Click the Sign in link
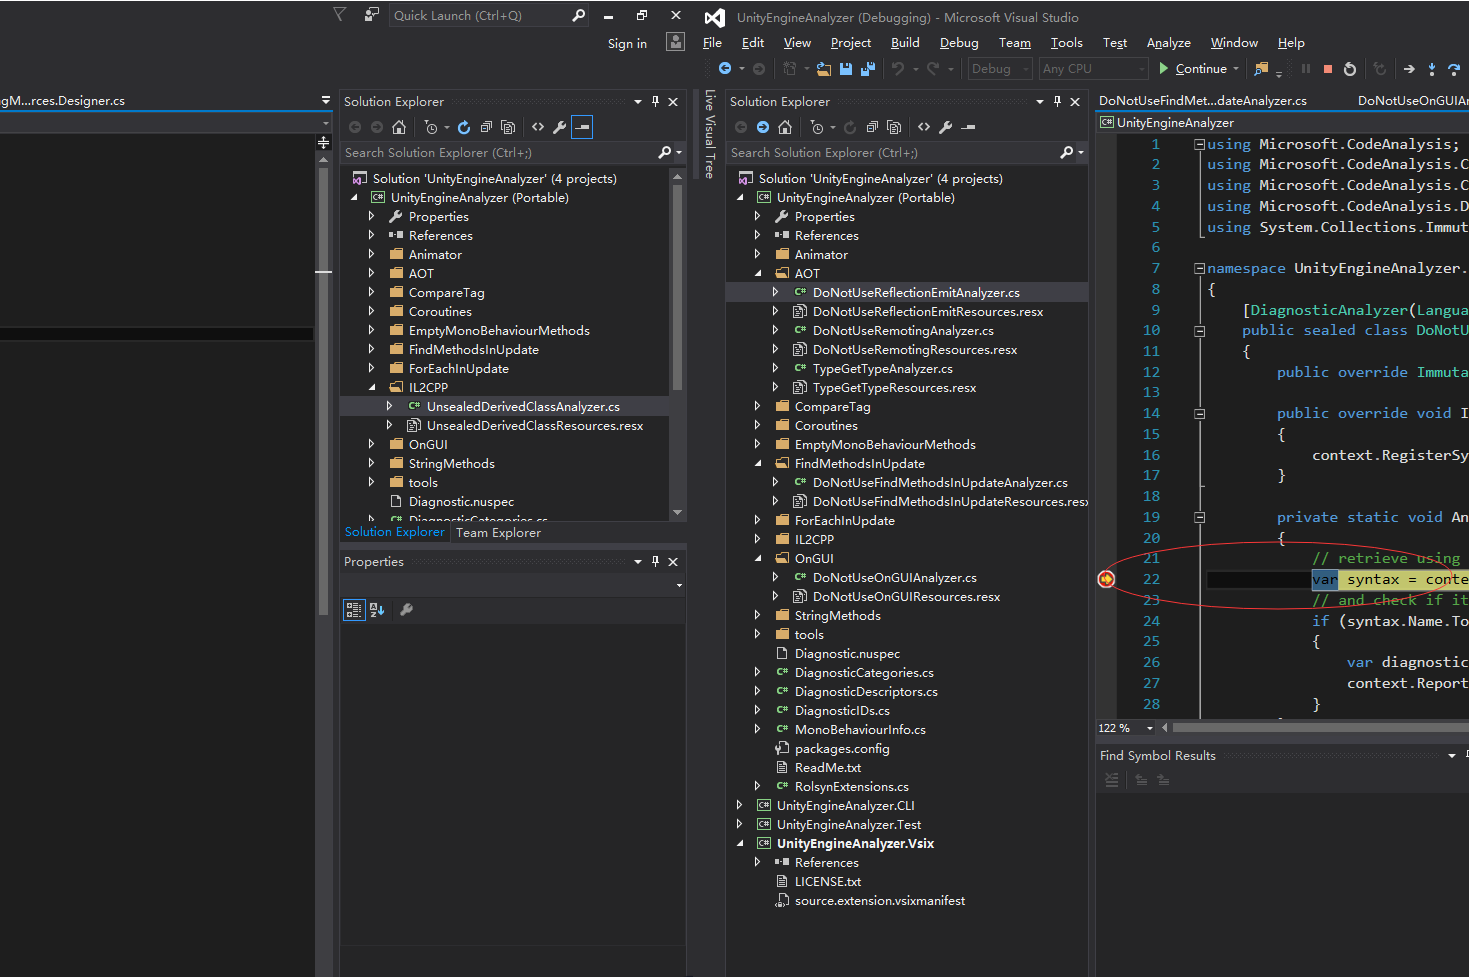This screenshot has height=978, width=1470. click(627, 44)
